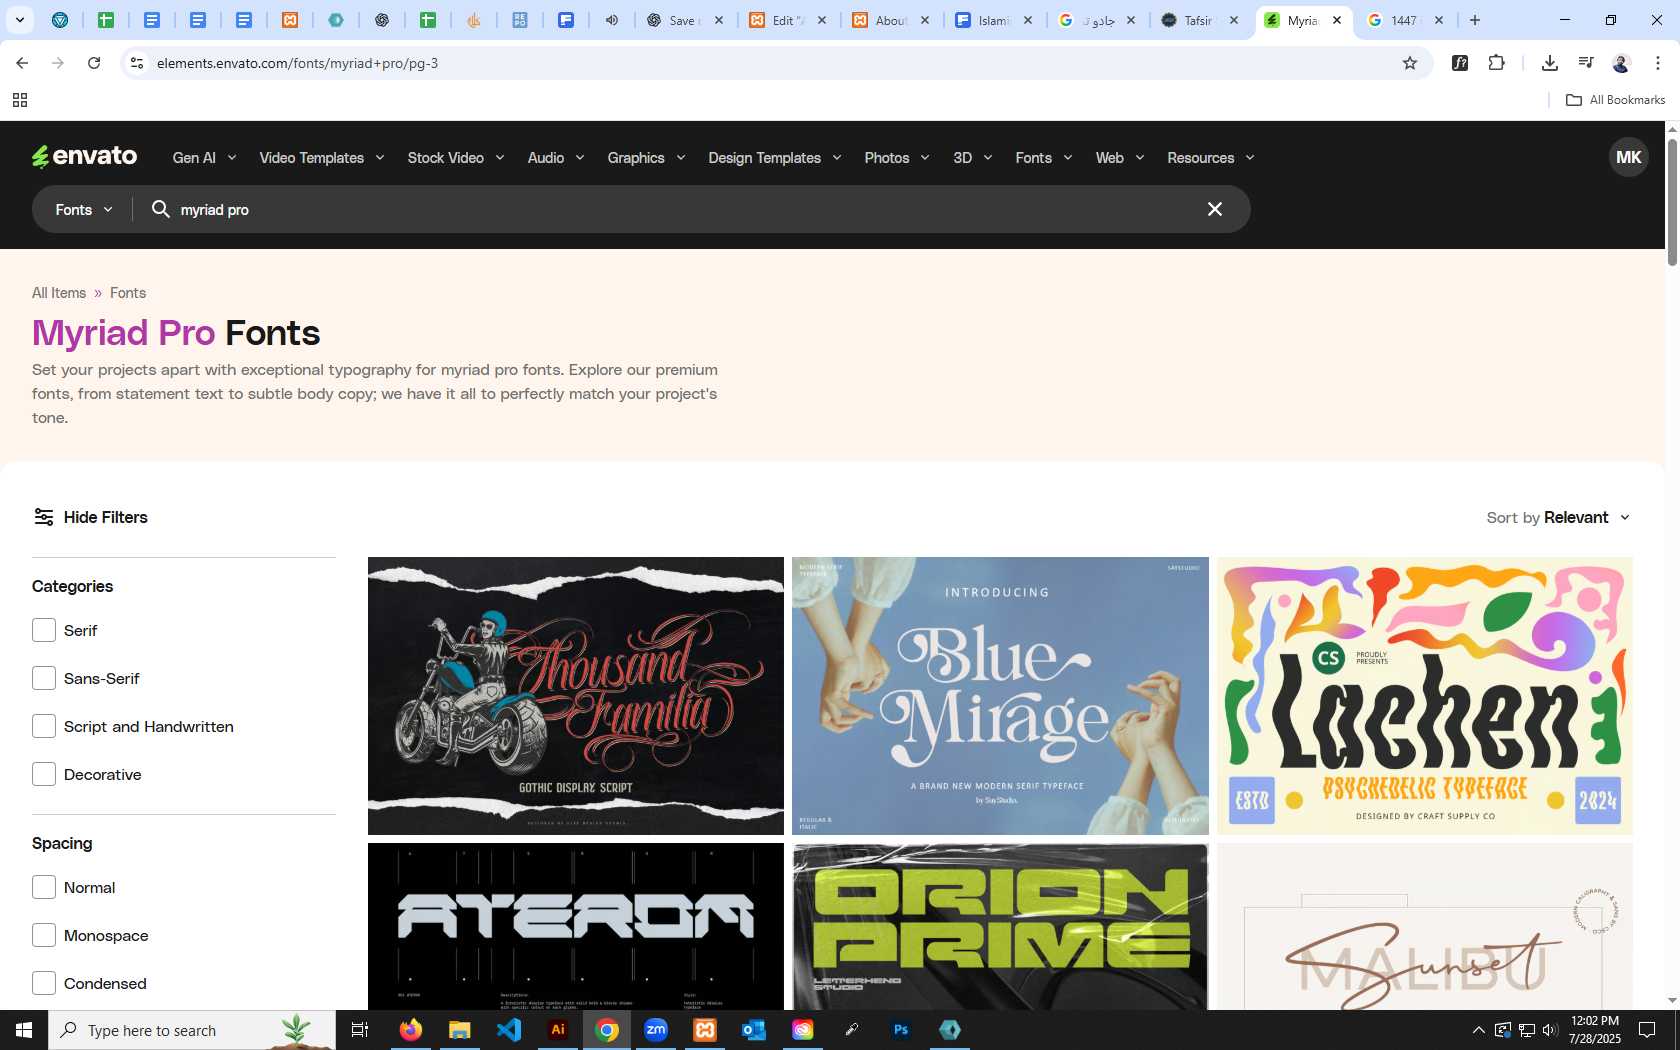This screenshot has width=1680, height=1050.
Task: Expand the Resources menu
Action: (1211, 158)
